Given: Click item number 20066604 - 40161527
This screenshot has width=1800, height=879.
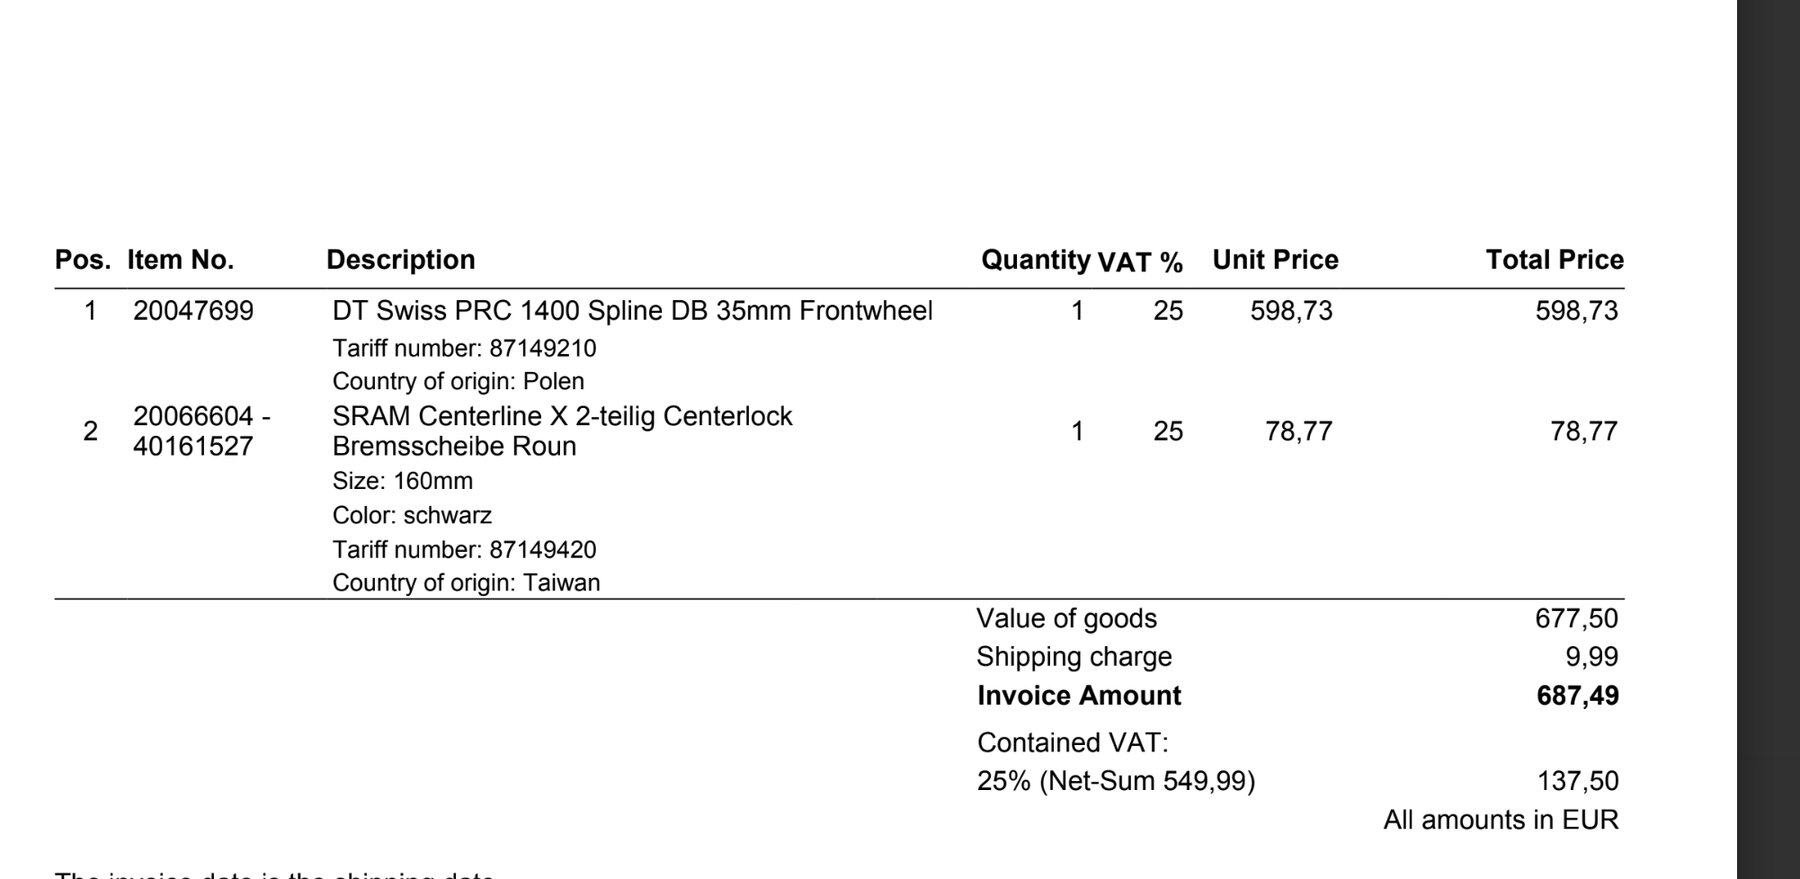Looking at the screenshot, I should point(202,431).
